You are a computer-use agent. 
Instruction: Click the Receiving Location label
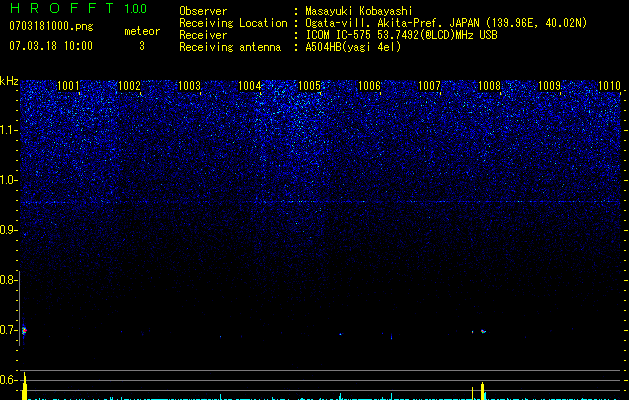pos(233,23)
